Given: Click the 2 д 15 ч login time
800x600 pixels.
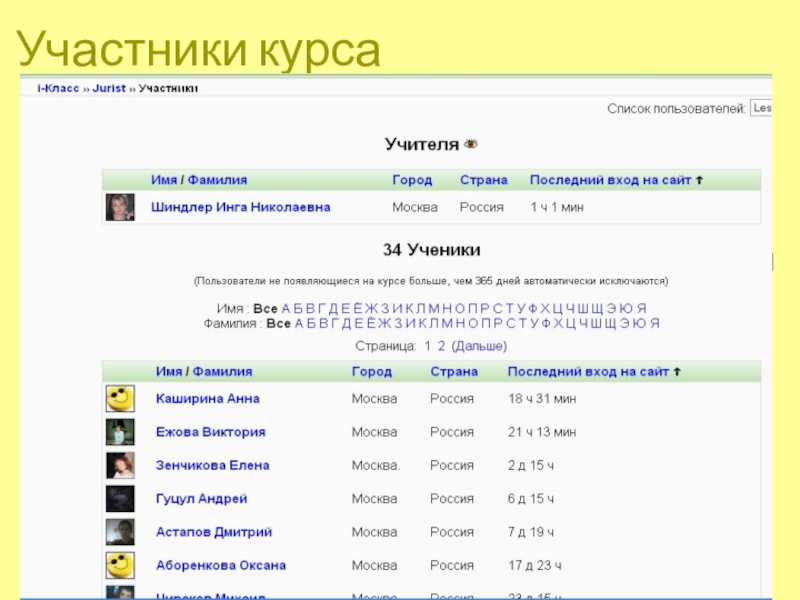Looking at the screenshot, I should [x=531, y=465].
